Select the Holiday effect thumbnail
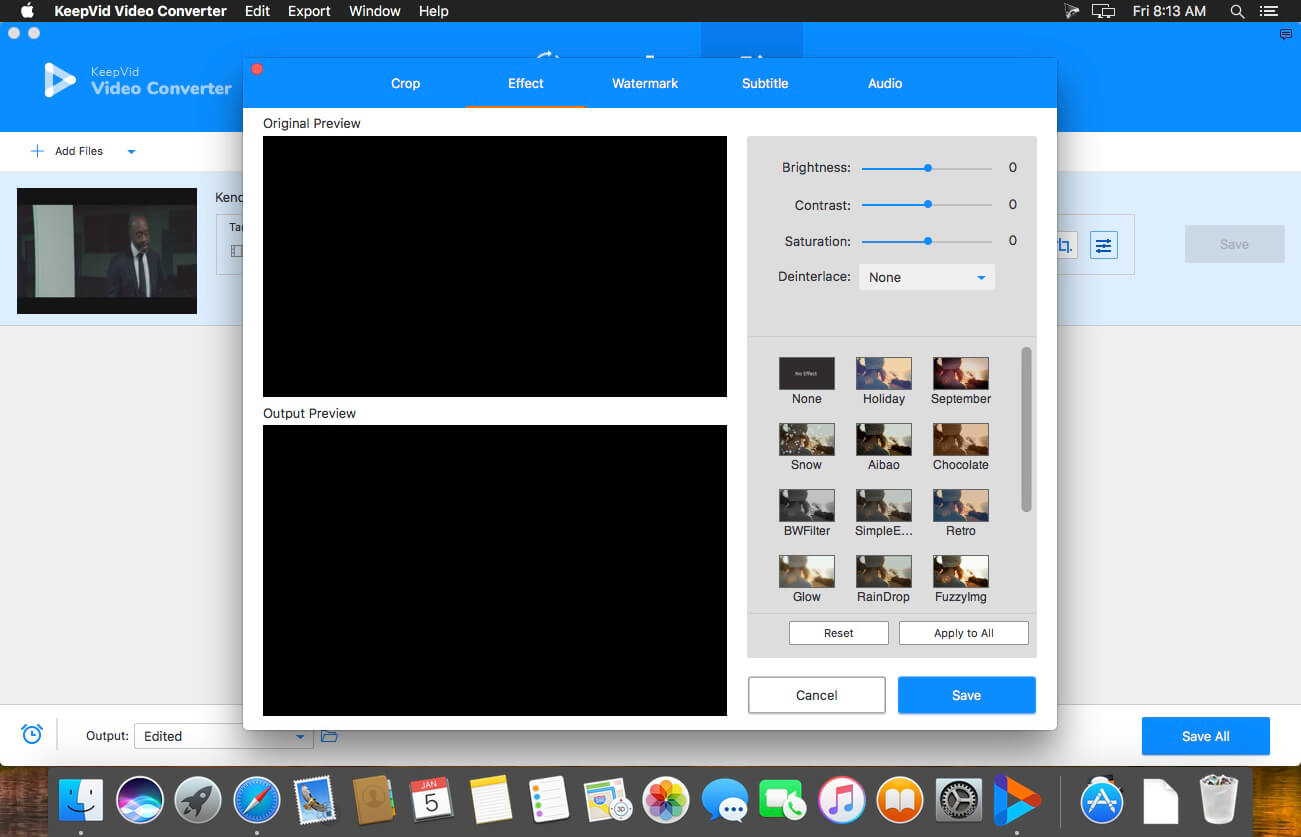The image size is (1301, 837). 884,373
